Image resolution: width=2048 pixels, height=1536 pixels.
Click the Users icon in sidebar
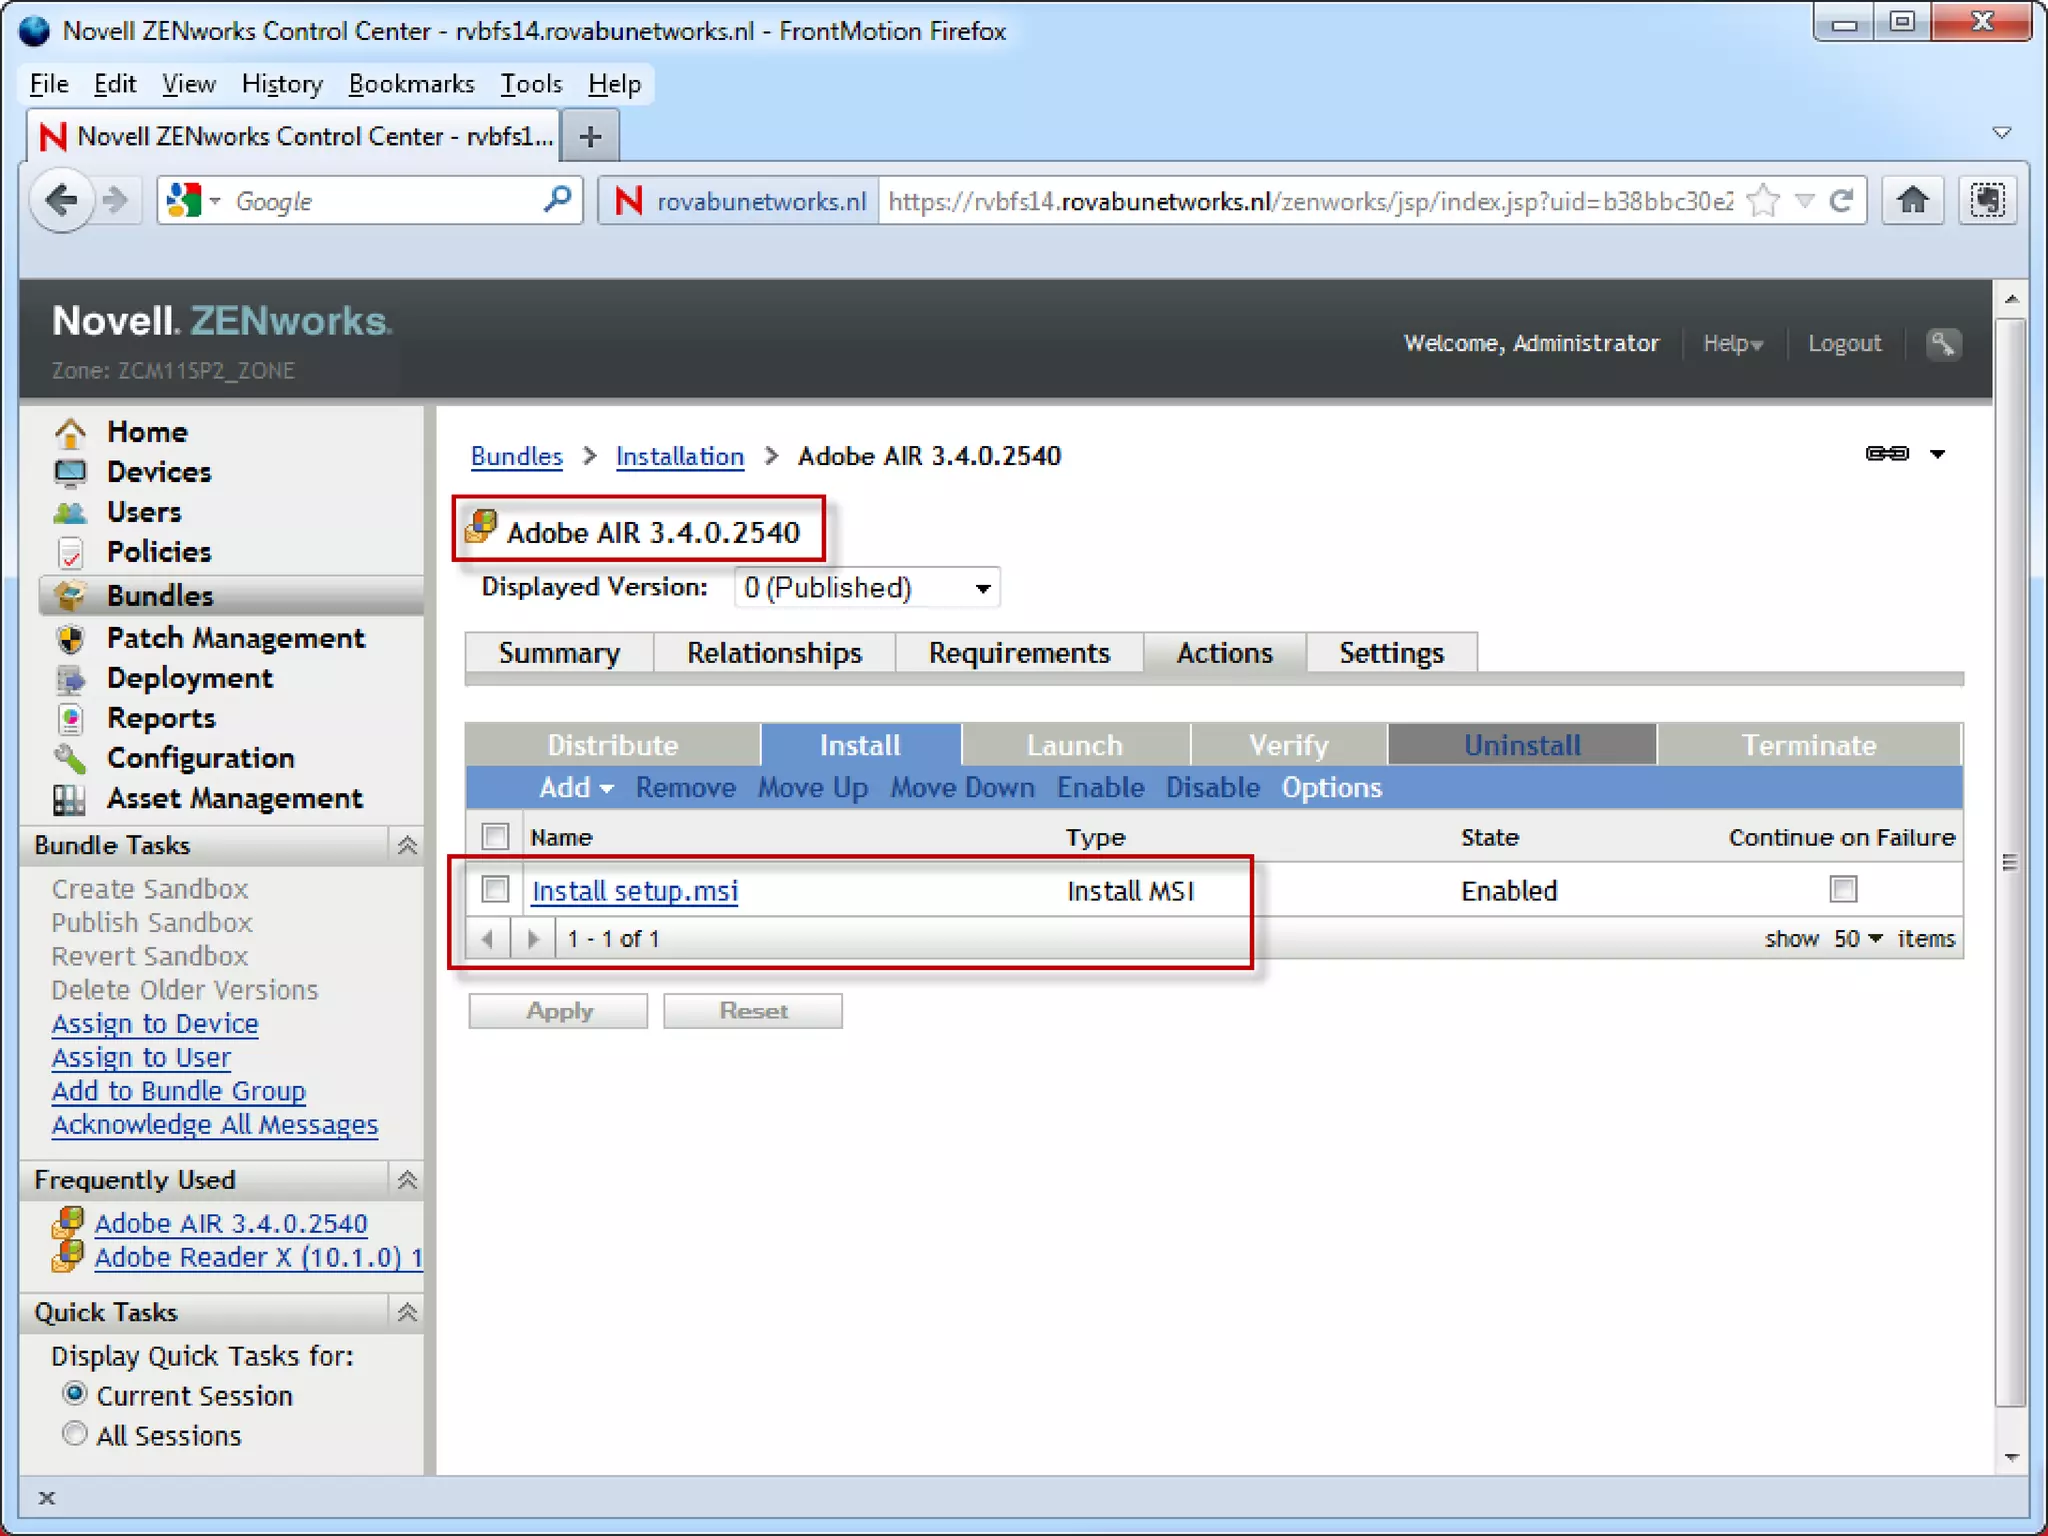click(x=70, y=512)
